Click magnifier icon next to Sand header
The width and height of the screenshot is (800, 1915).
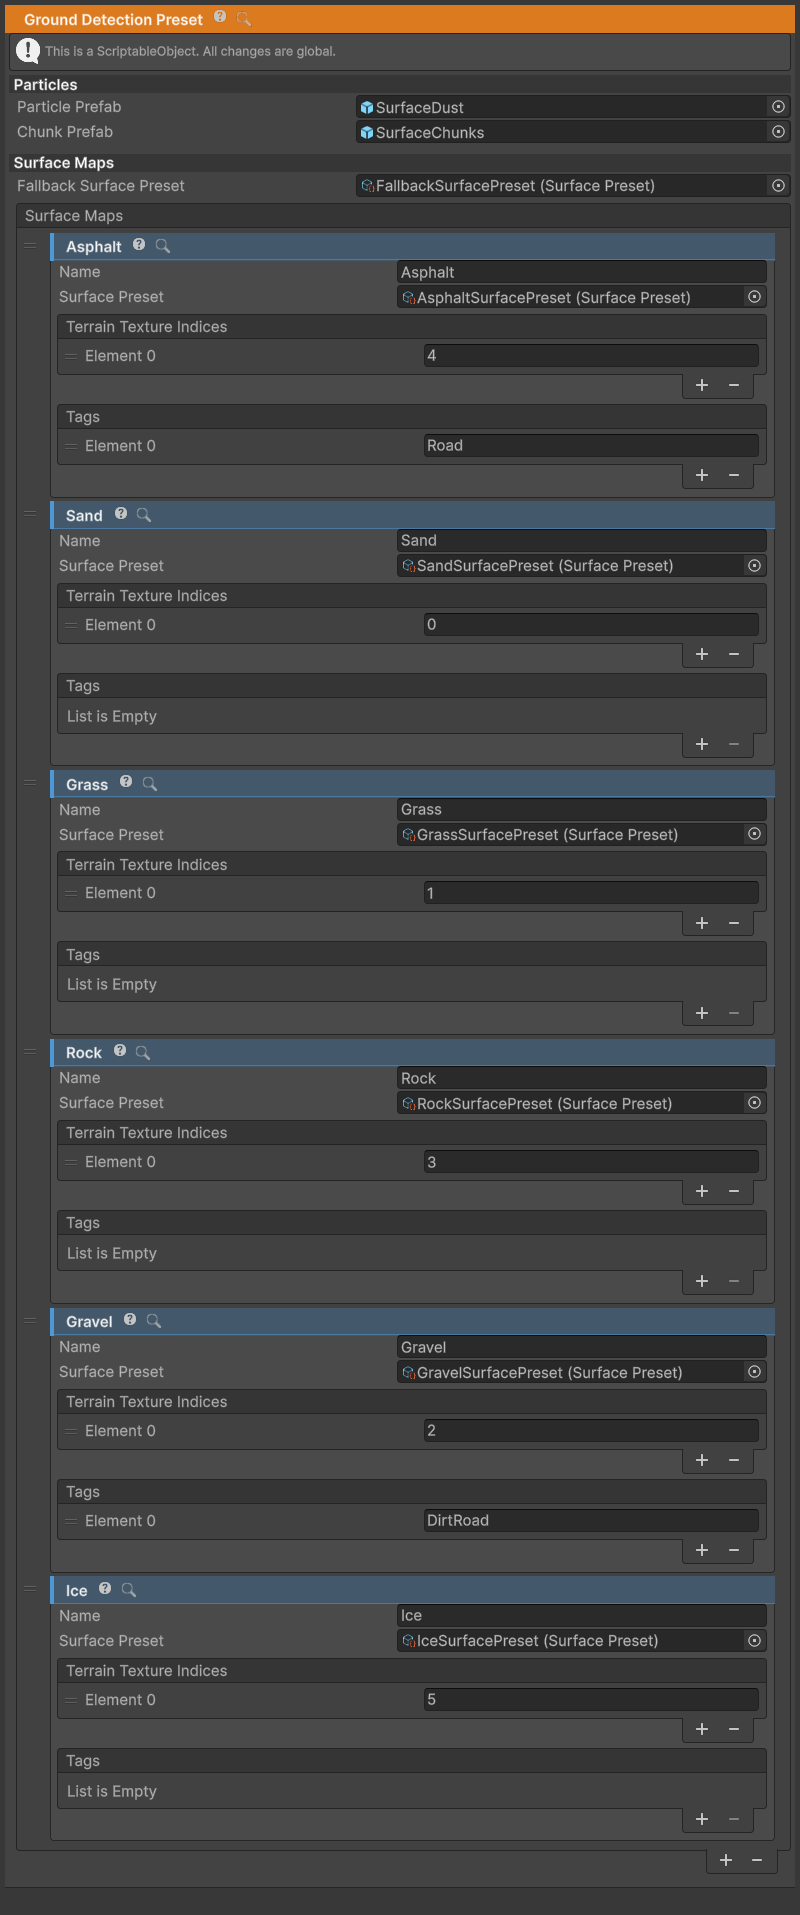144,515
